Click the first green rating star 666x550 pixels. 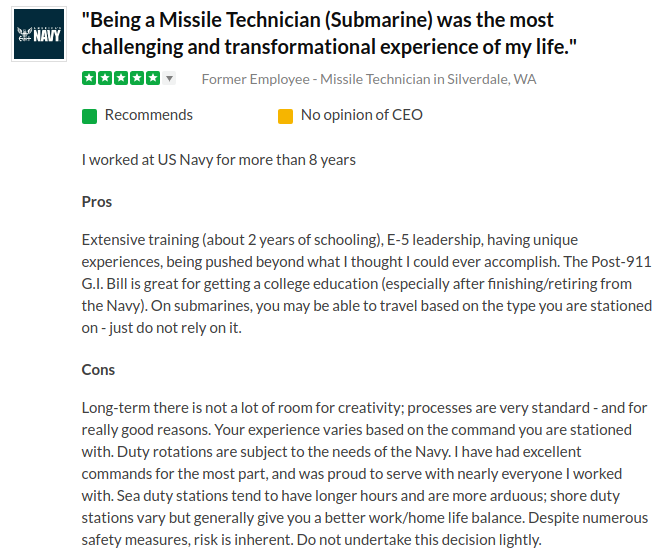[x=89, y=78]
